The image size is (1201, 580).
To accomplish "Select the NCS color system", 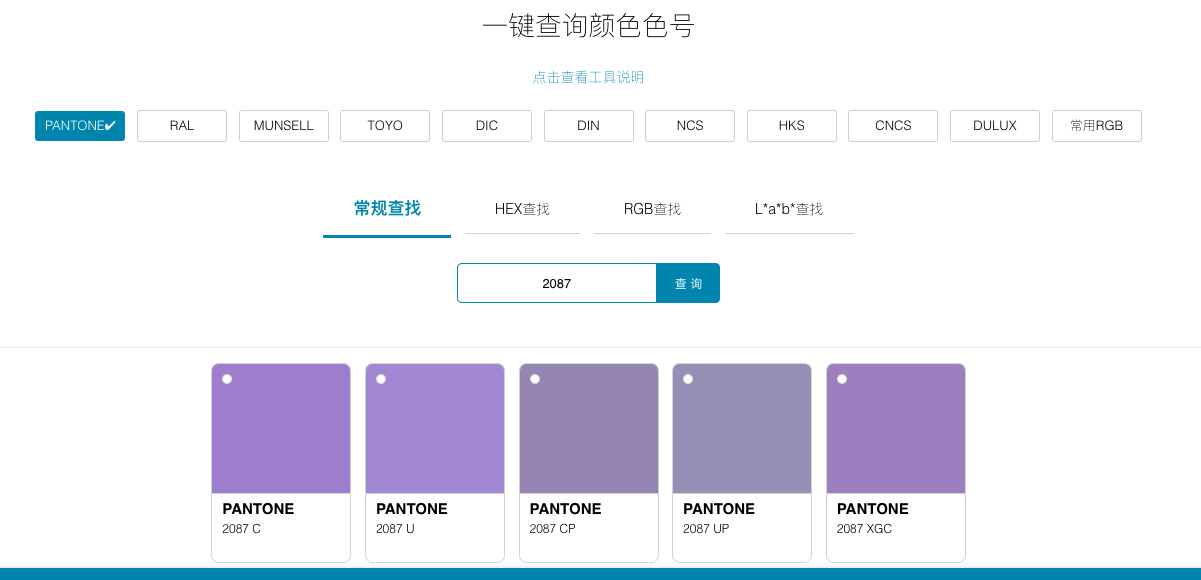I will [689, 125].
